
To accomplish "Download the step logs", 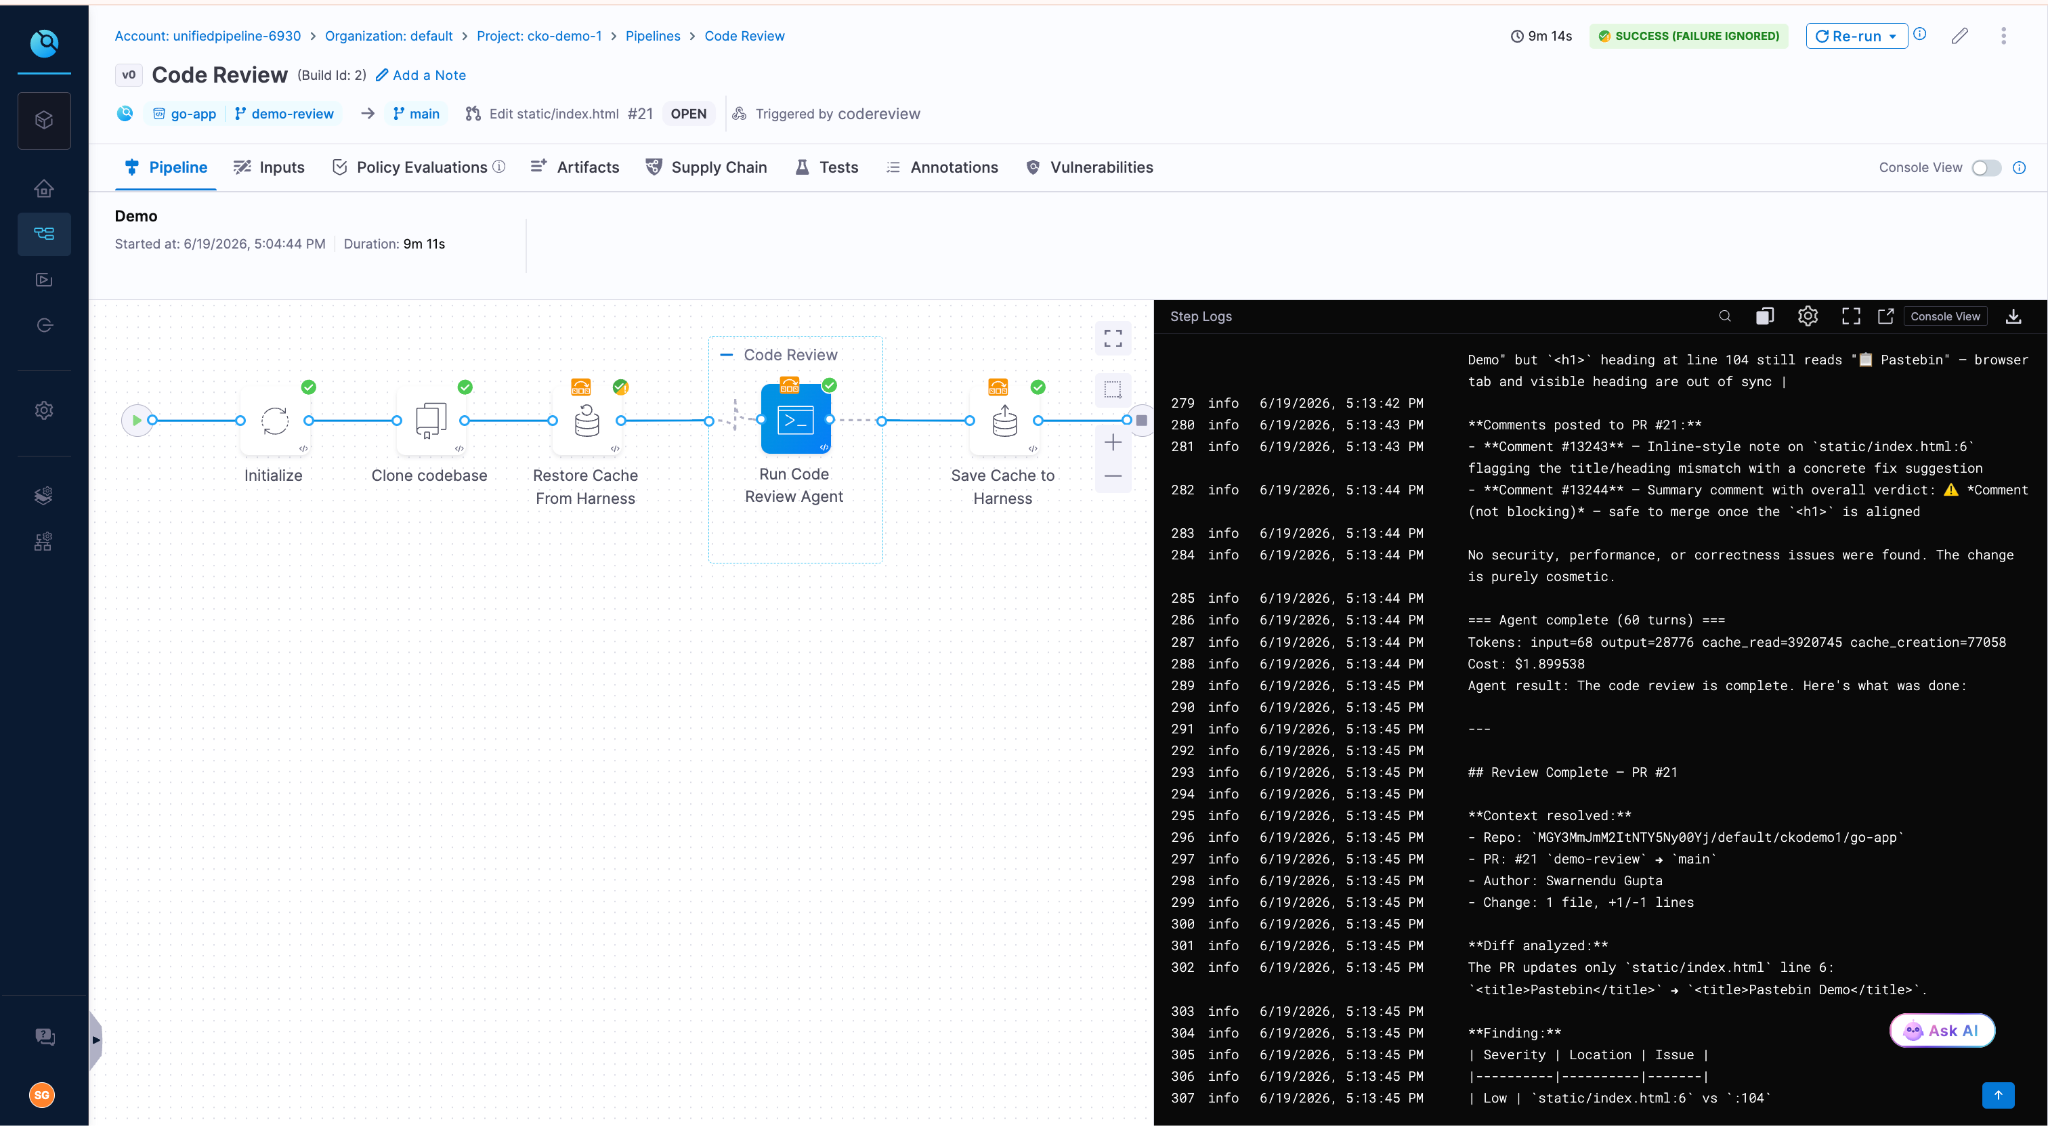I will coord(2014,316).
